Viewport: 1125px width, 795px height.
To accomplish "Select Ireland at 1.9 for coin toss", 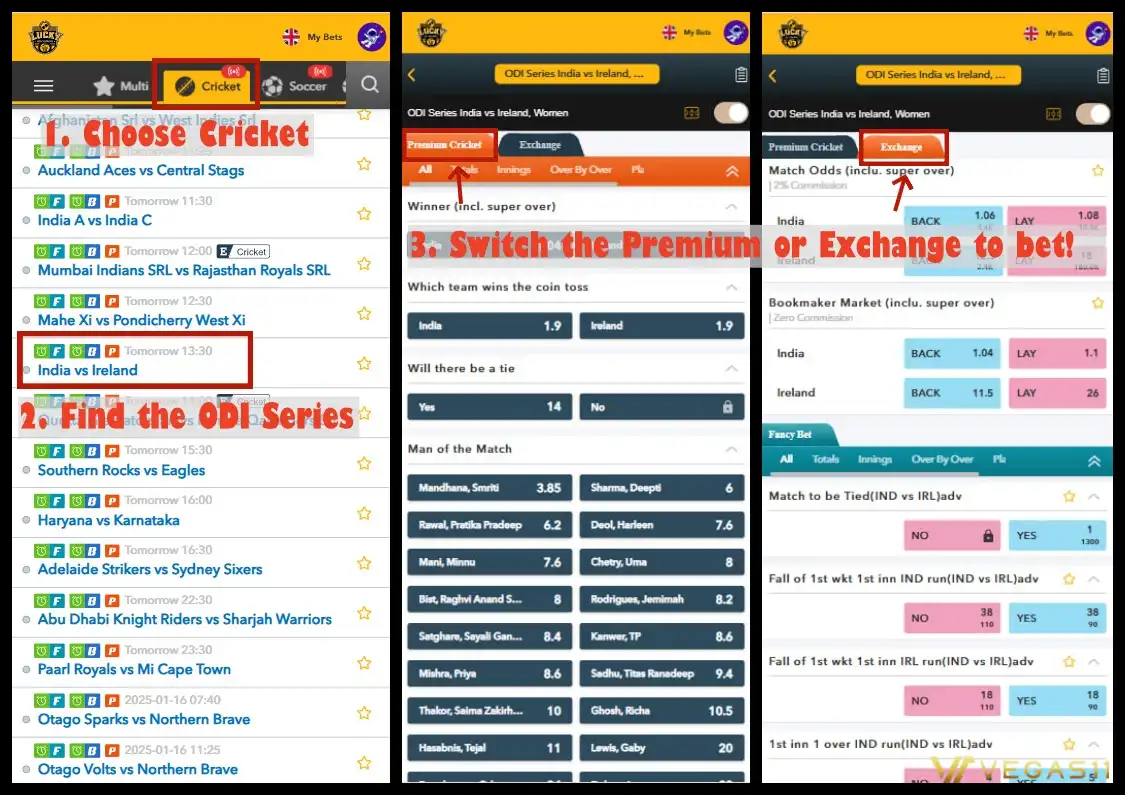I will 662,326.
